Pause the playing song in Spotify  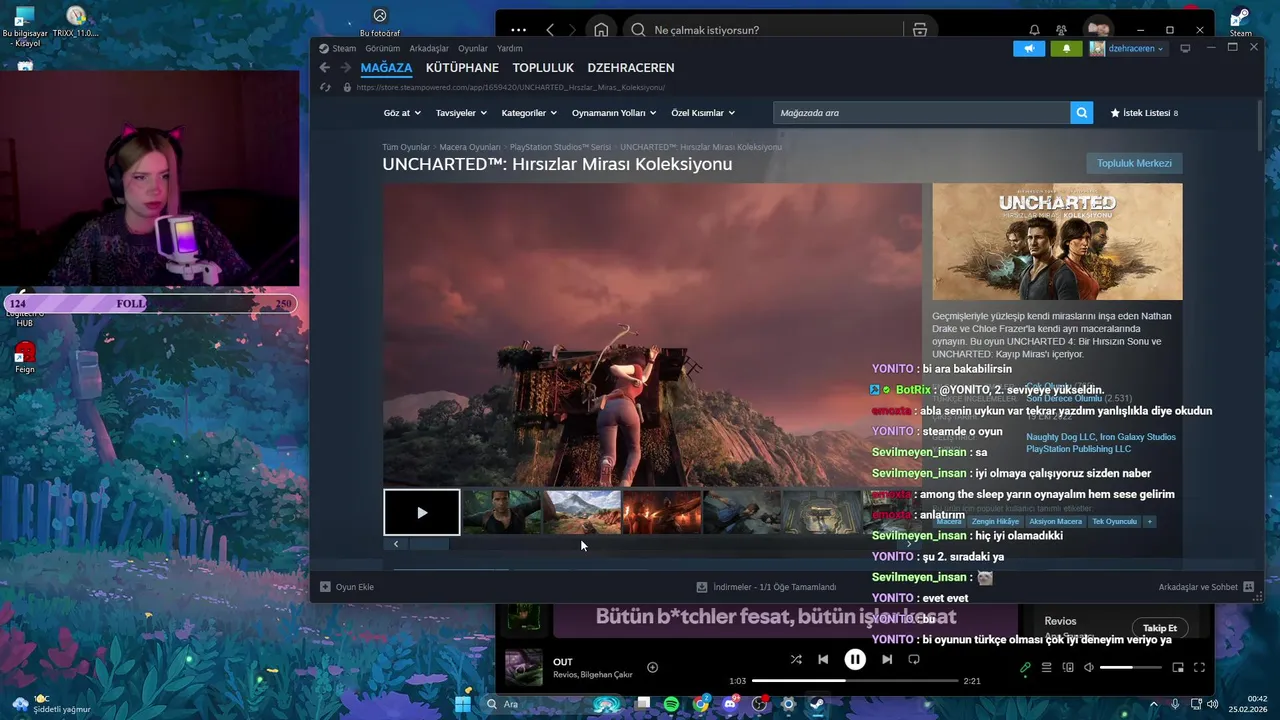coord(855,659)
